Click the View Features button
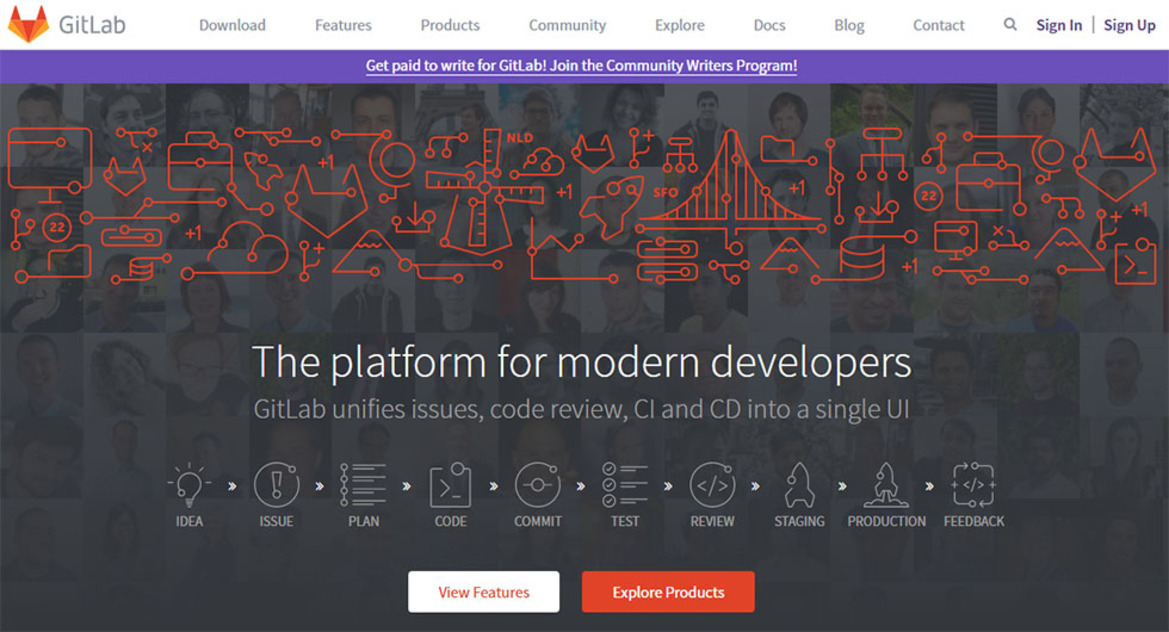The width and height of the screenshot is (1169, 632). pyautogui.click(x=484, y=592)
